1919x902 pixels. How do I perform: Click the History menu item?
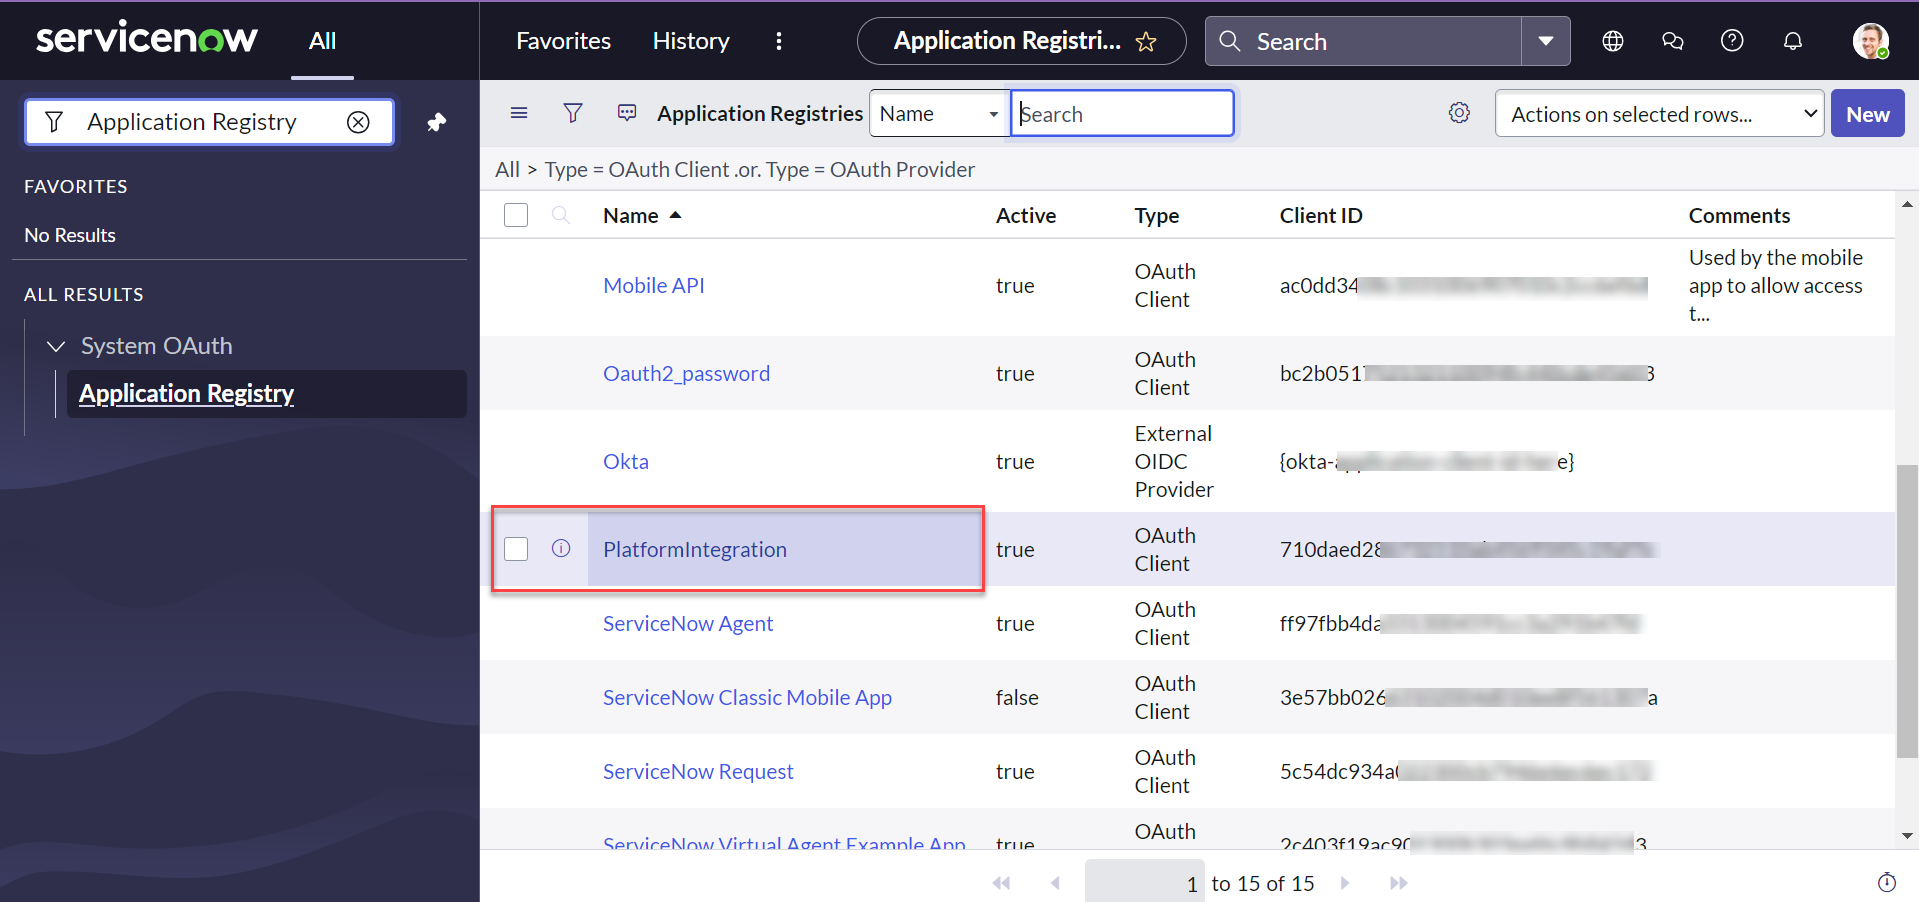pos(690,41)
